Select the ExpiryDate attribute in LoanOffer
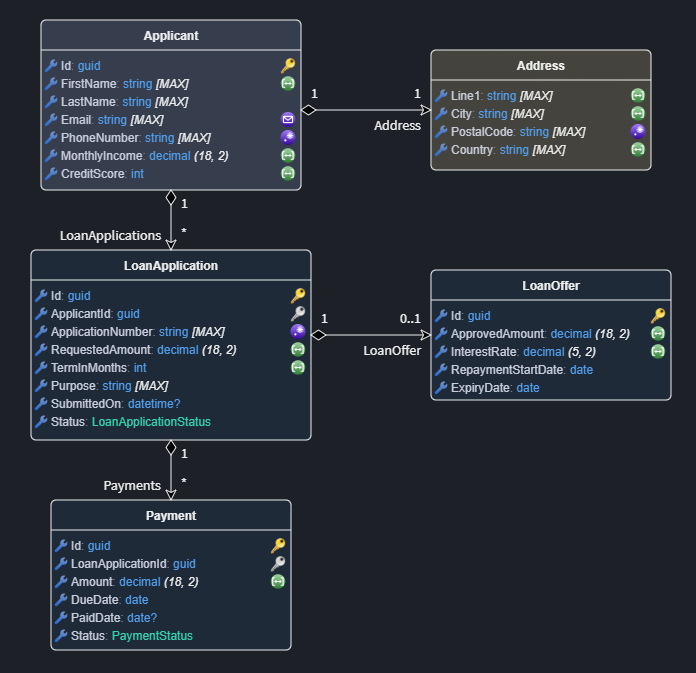 (551, 388)
